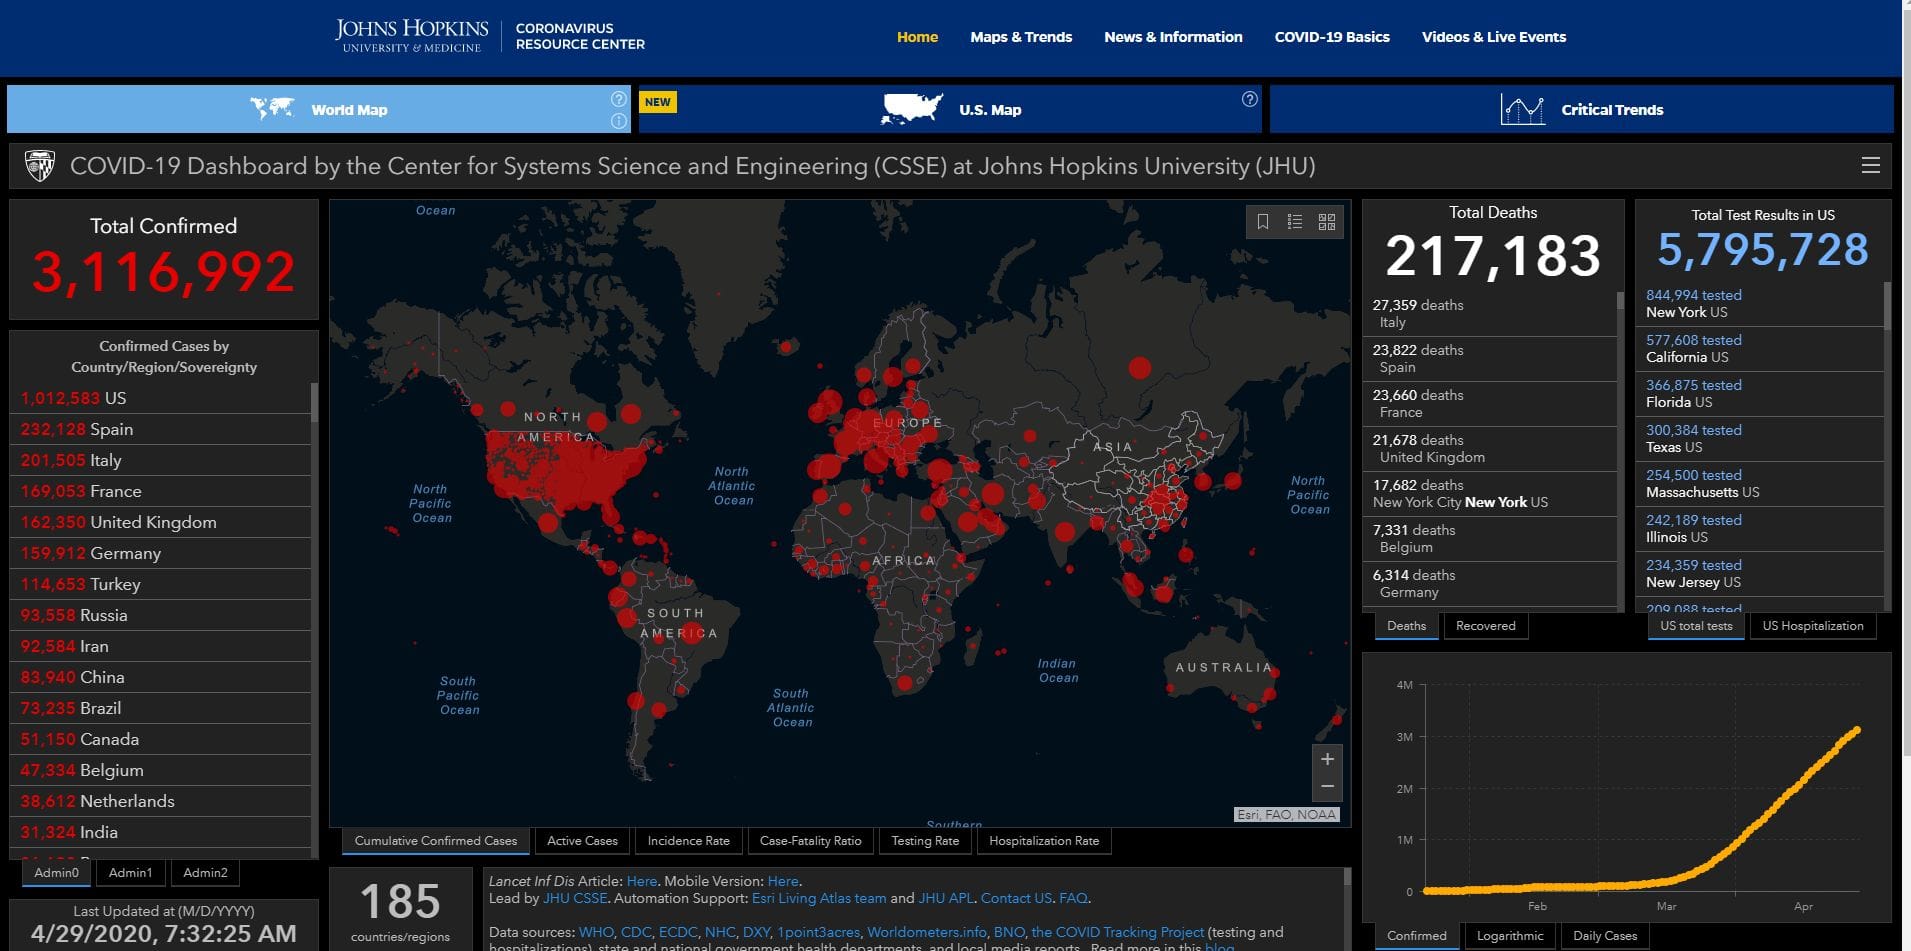Show the Confirmed chart tab

coord(1417,936)
